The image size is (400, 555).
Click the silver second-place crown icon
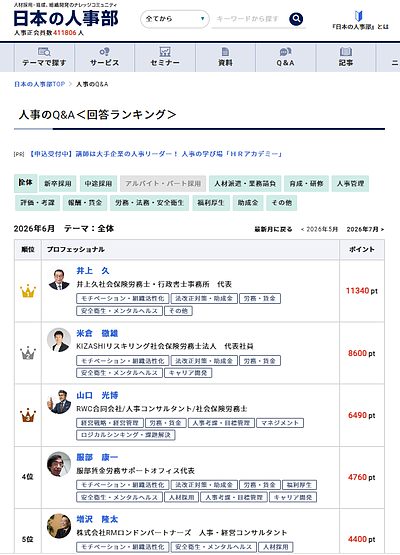(x=28, y=353)
